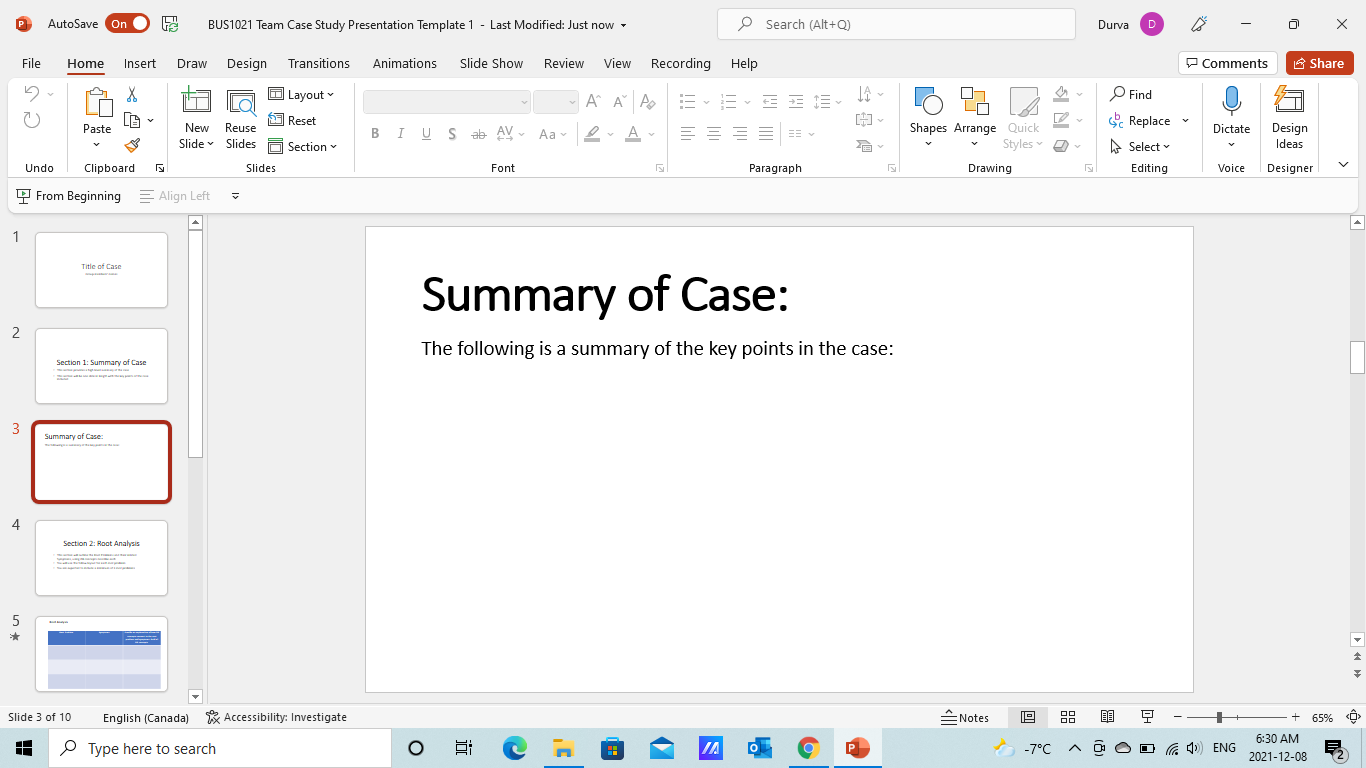Toggle the Notes pane
This screenshot has width=1366, height=768.
[965, 717]
